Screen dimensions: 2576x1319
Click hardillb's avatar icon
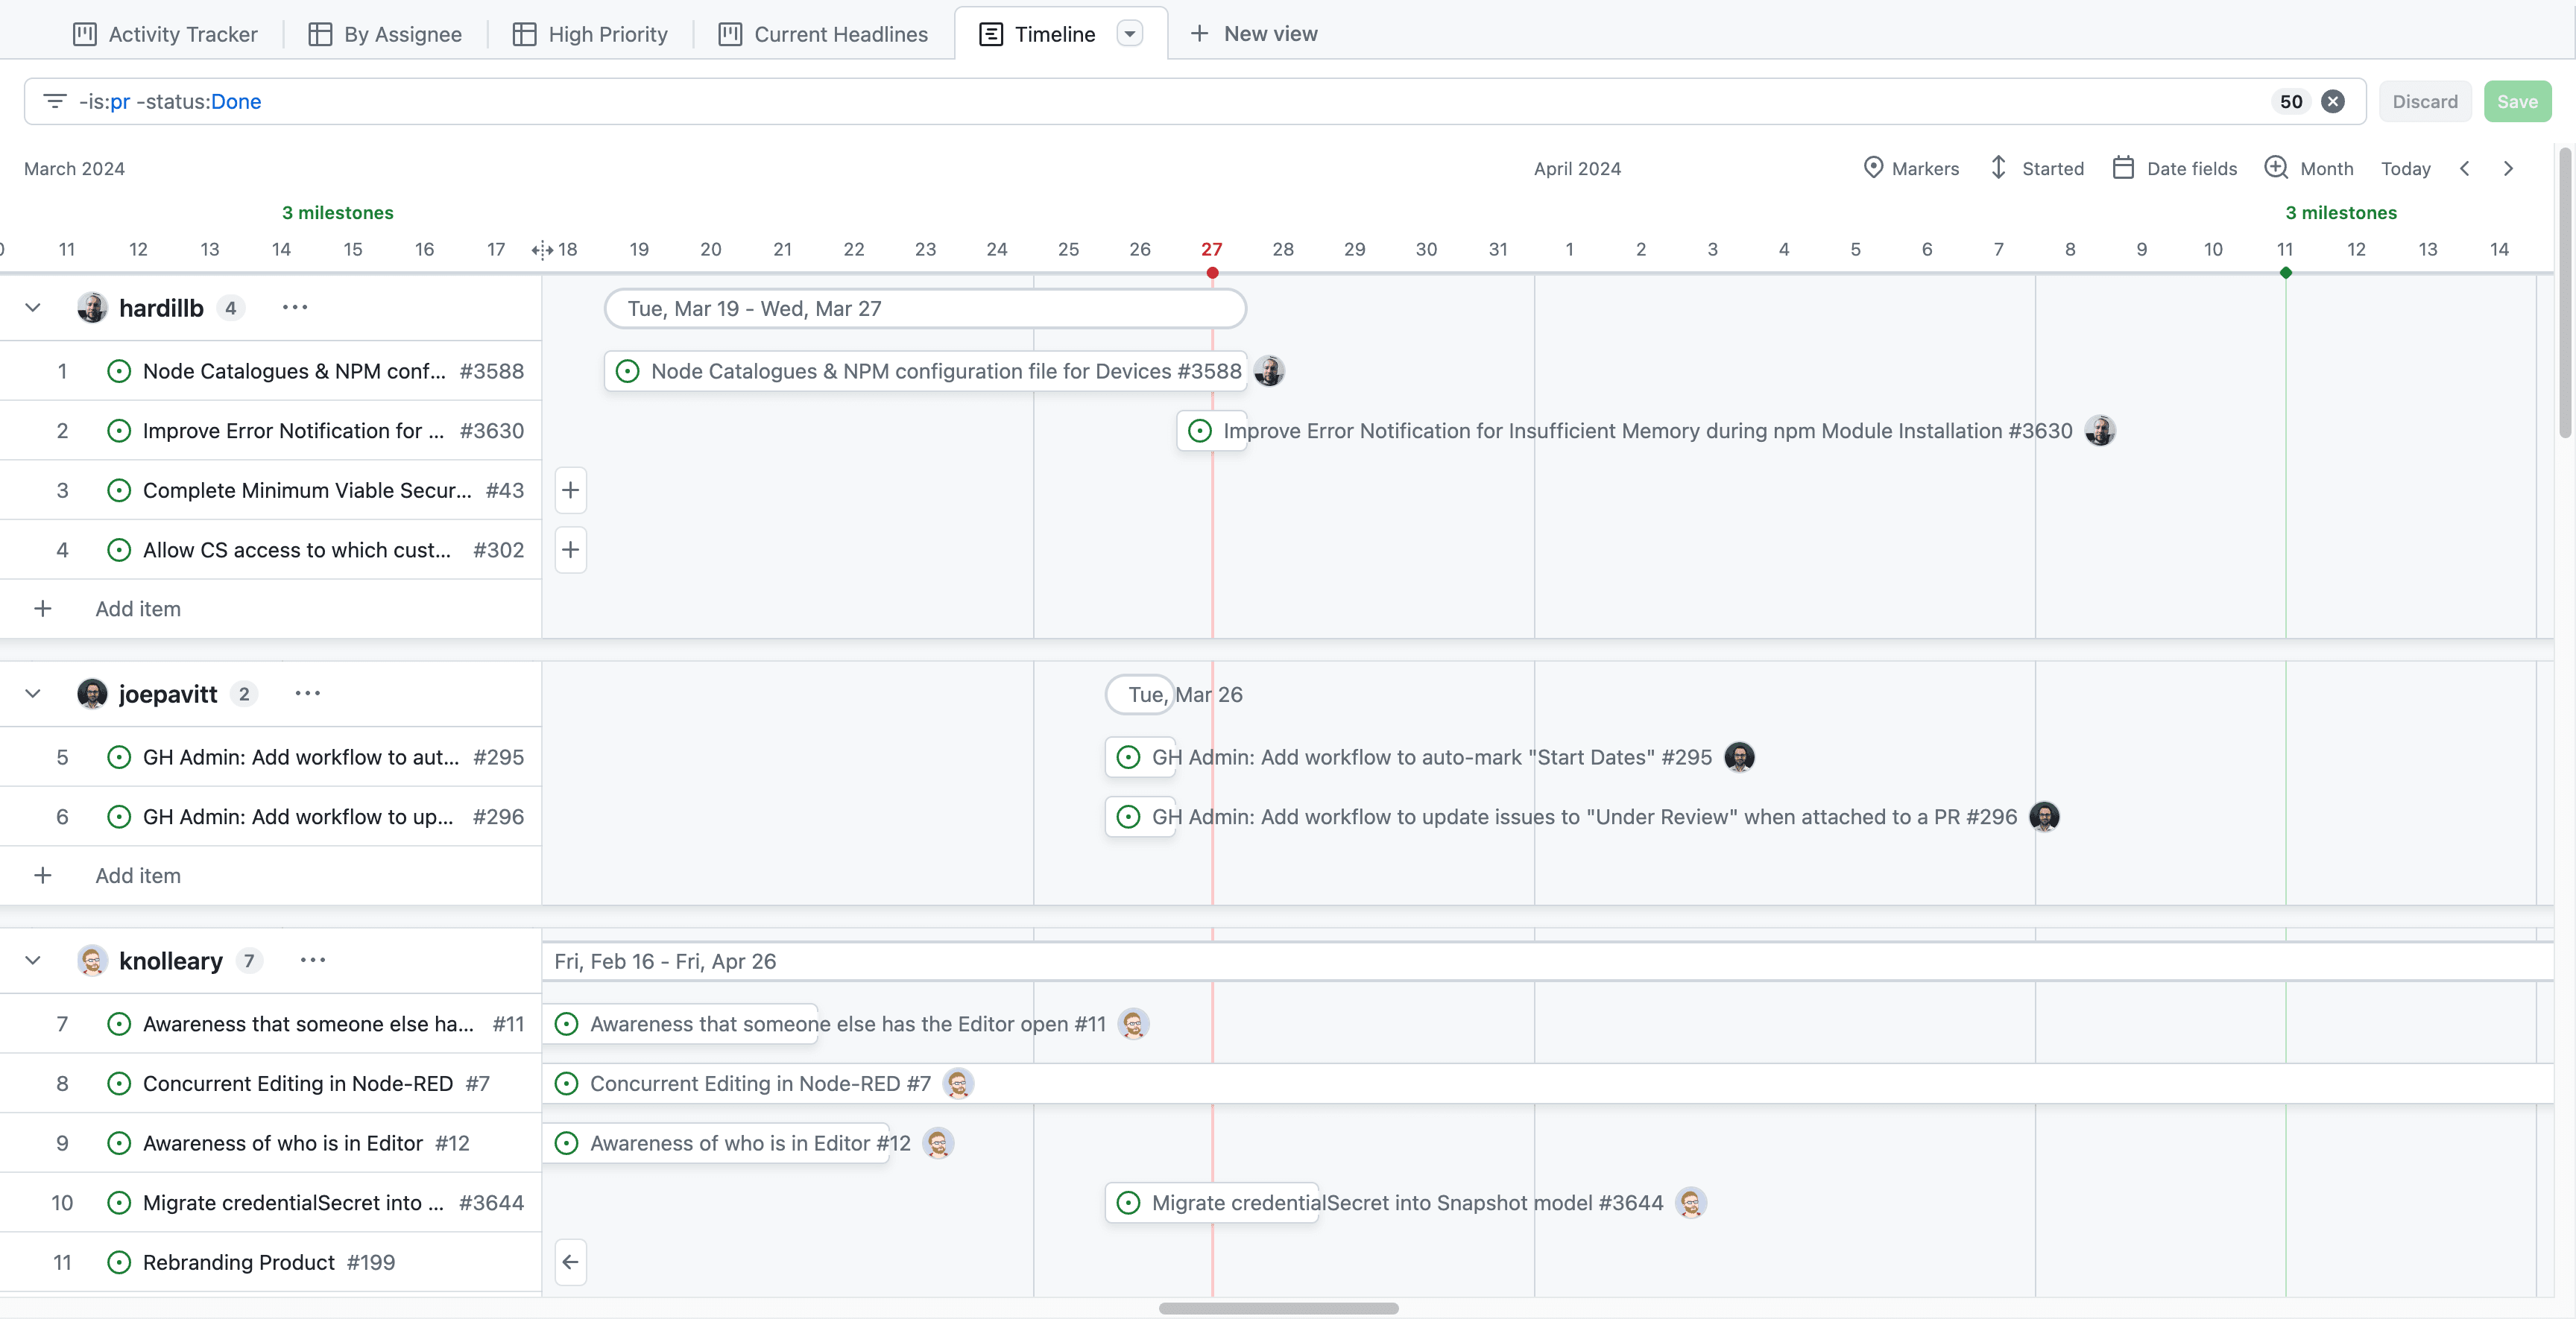92,307
